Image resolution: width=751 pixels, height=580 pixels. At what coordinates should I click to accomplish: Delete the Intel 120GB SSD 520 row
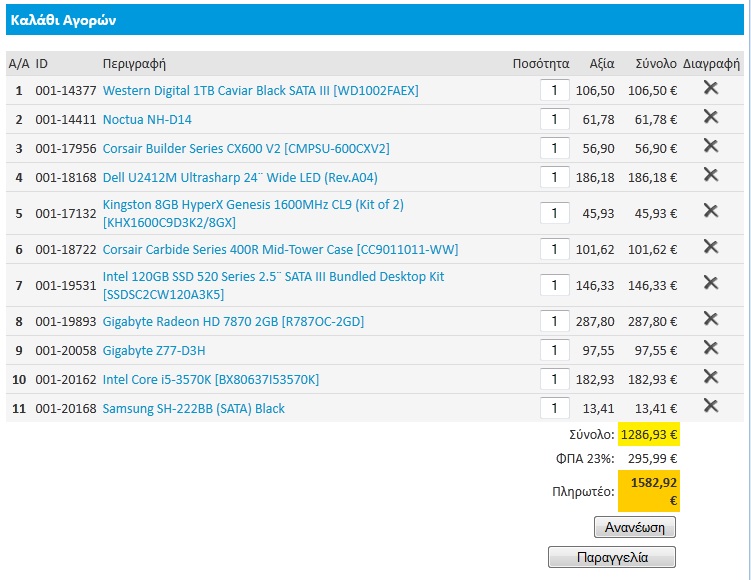pyautogui.click(x=711, y=283)
